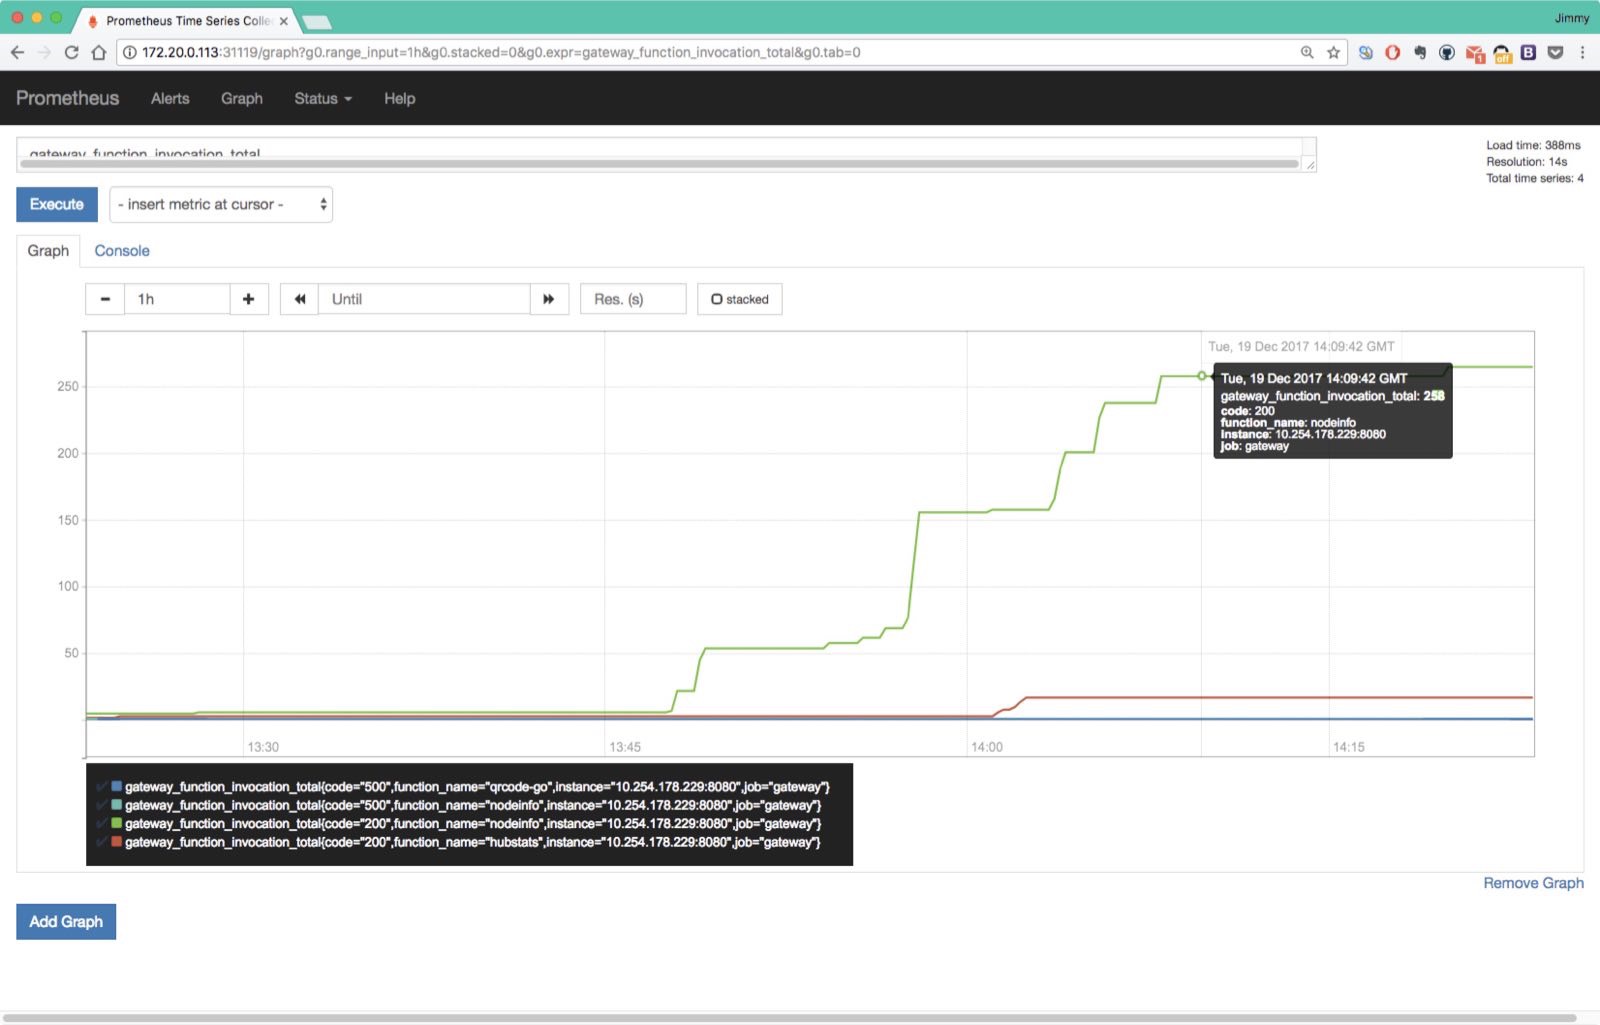Go to the Alerts page in the navbar

point(169,98)
